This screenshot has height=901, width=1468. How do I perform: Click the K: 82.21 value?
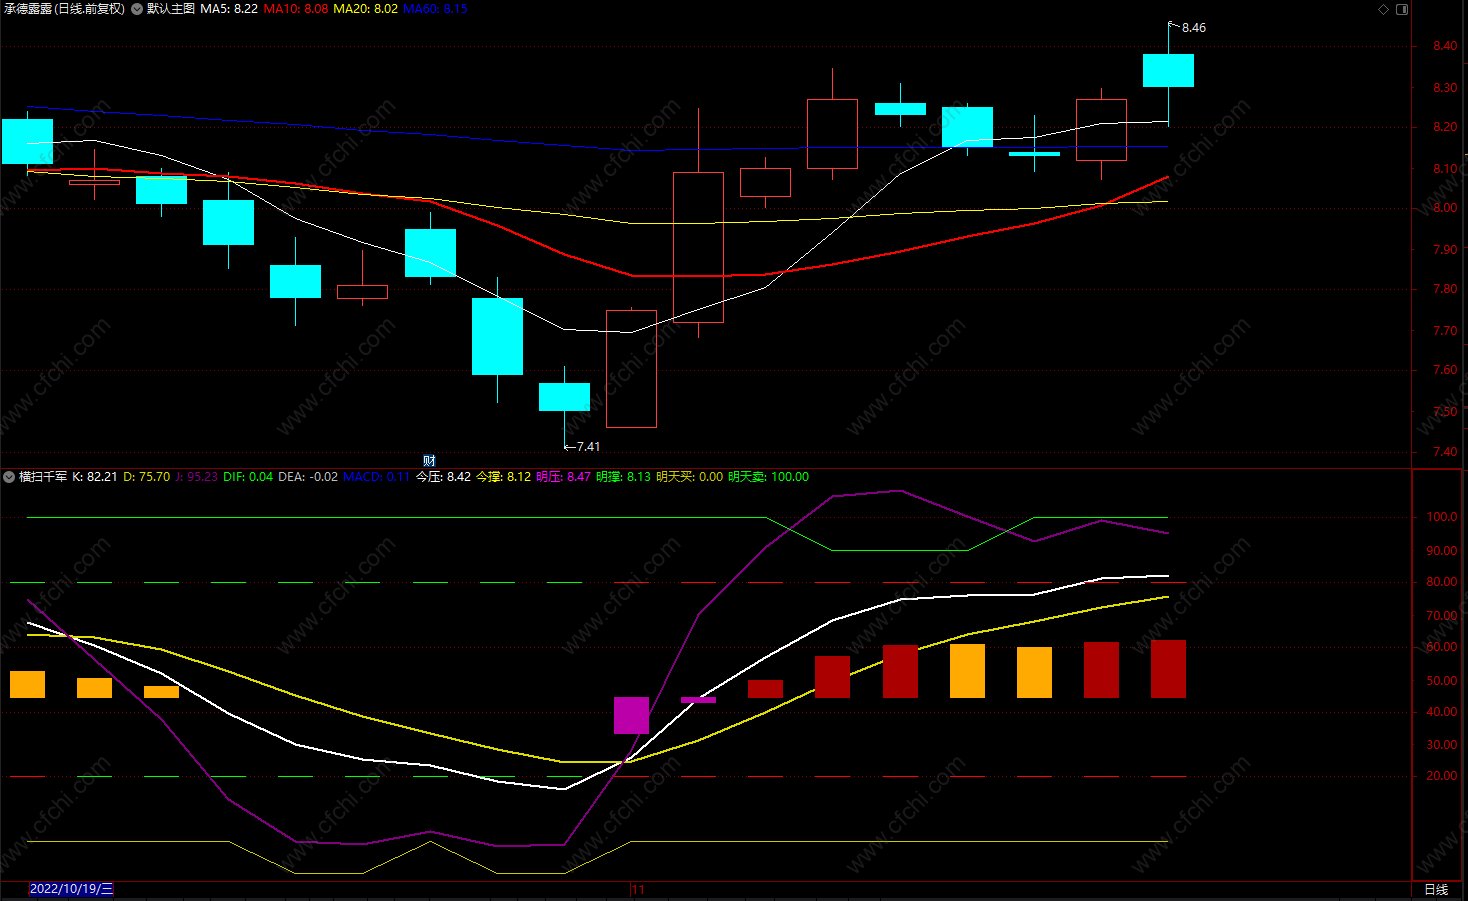(x=95, y=477)
